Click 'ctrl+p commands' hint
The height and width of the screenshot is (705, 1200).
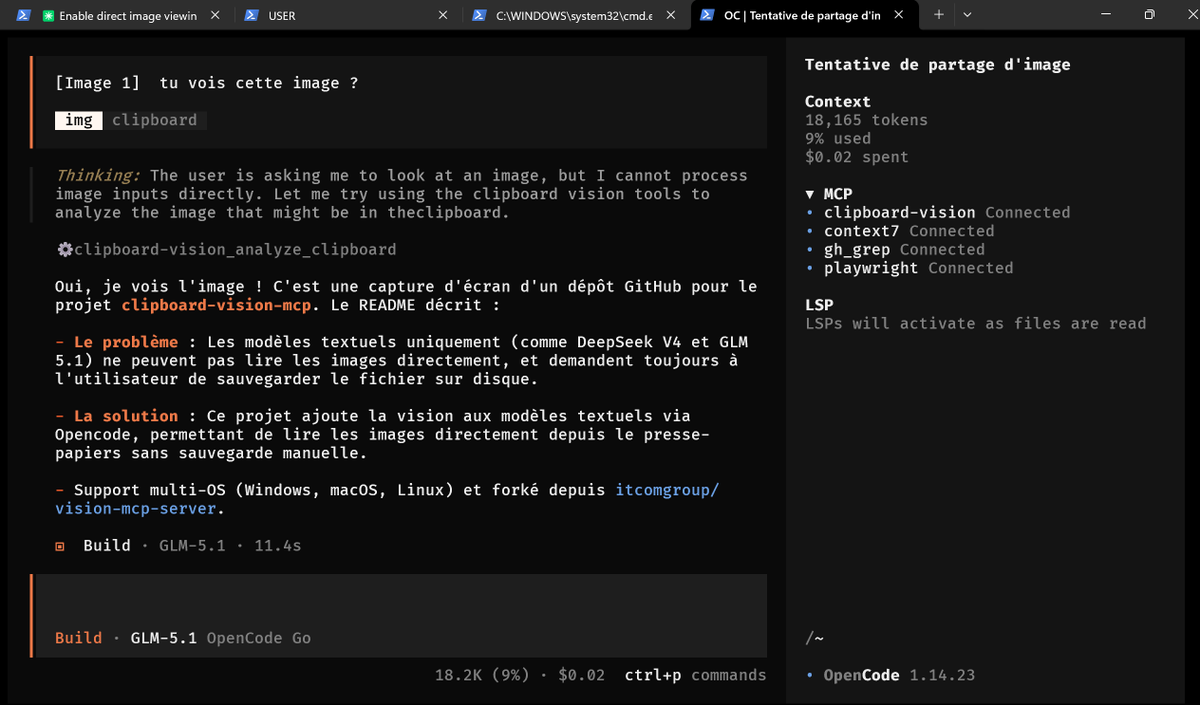tap(695, 675)
